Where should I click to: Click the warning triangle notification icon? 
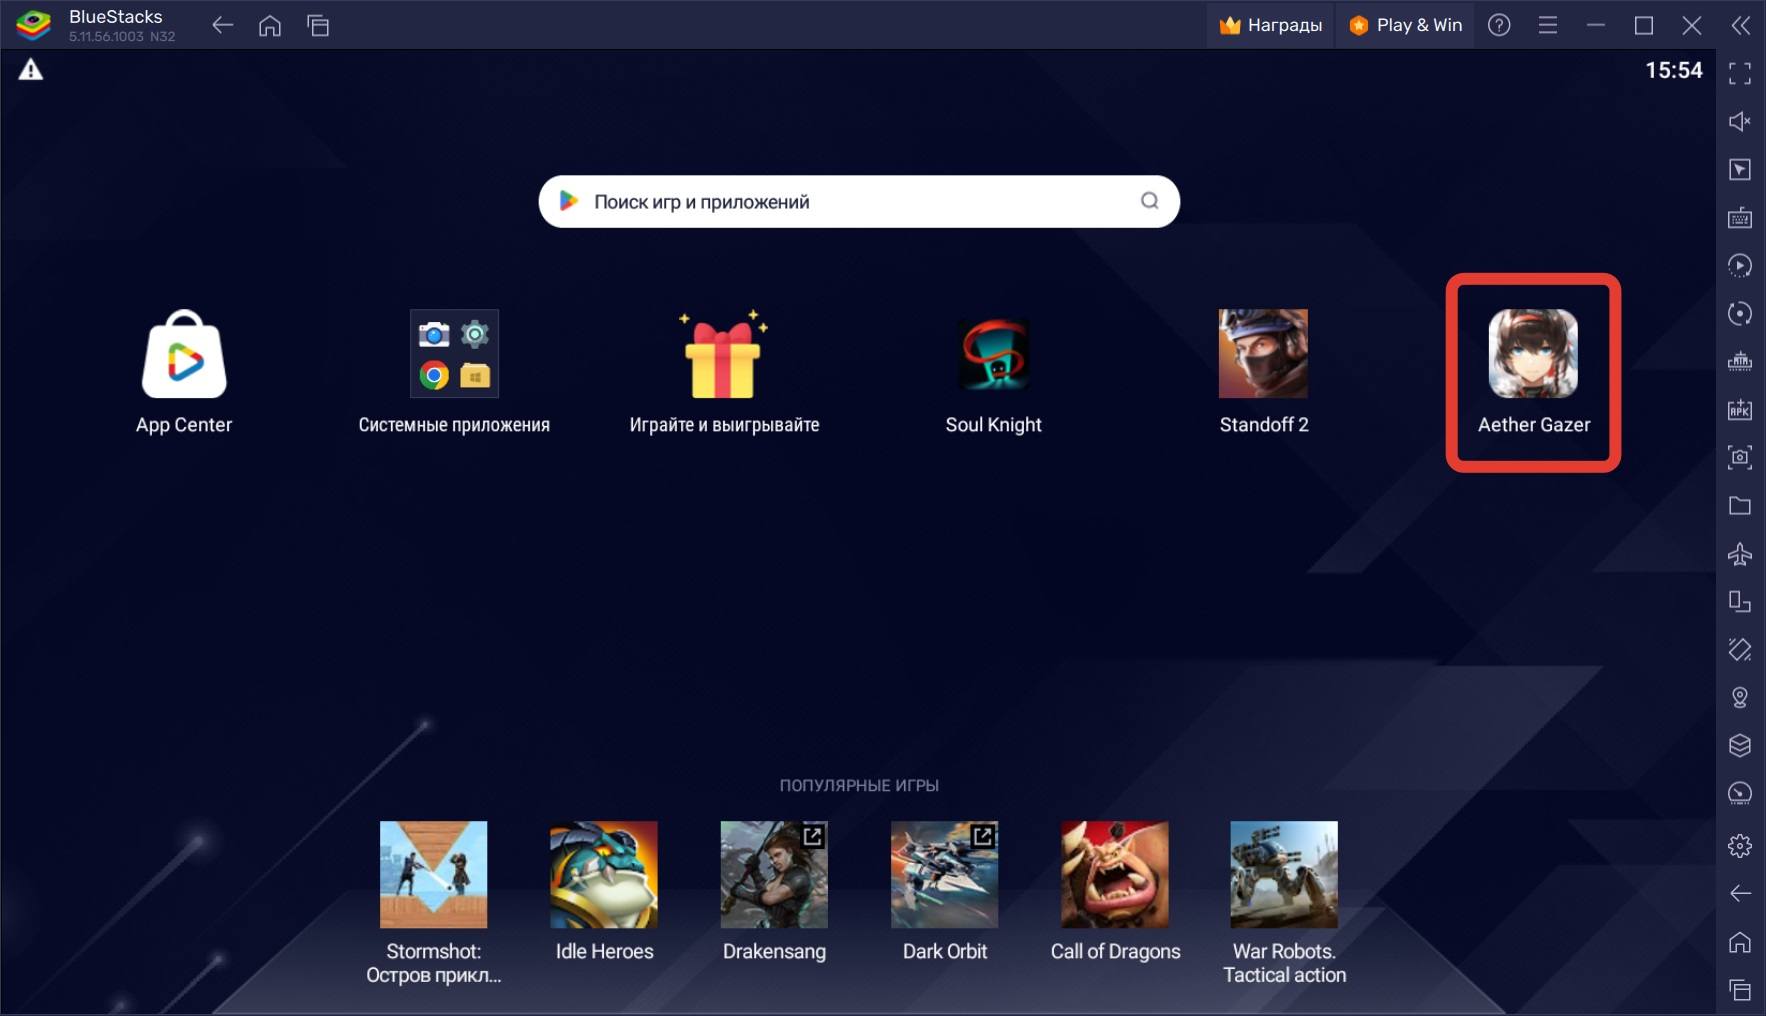tap(31, 70)
